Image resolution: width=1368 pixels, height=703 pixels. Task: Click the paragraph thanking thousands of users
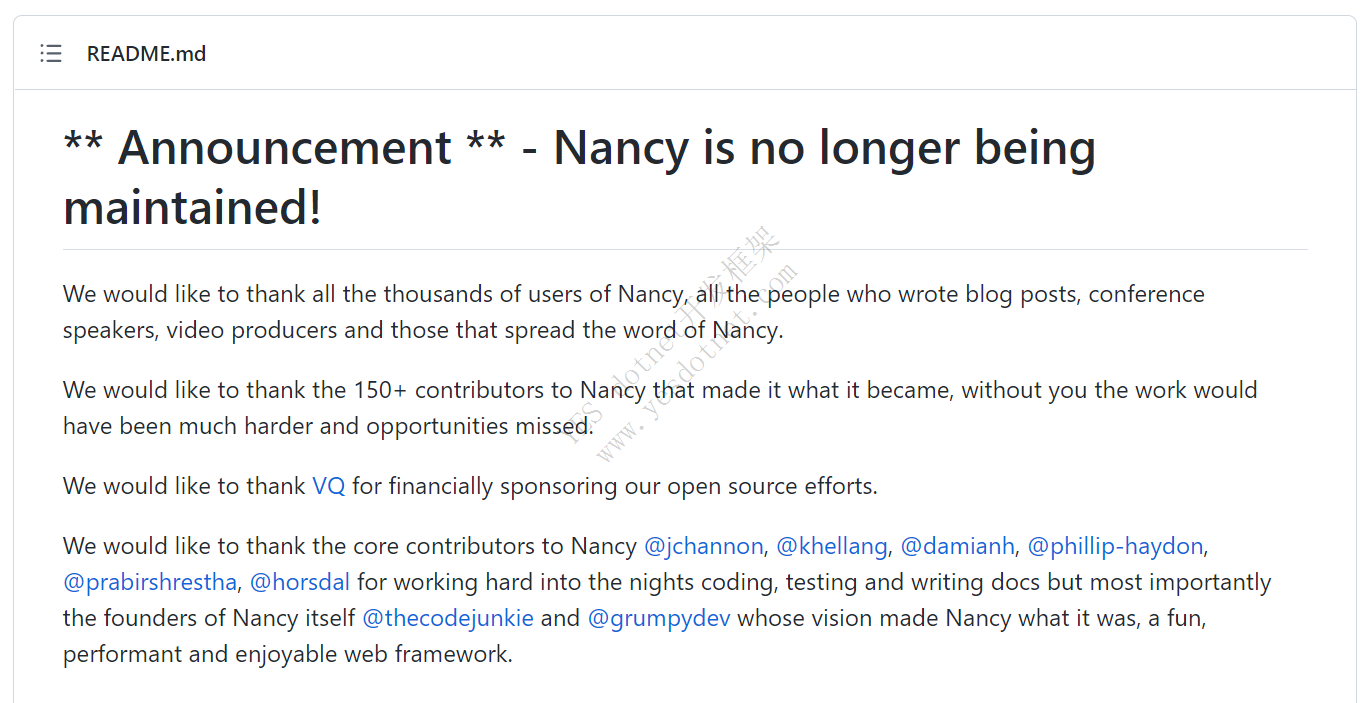pyautogui.click(x=634, y=312)
